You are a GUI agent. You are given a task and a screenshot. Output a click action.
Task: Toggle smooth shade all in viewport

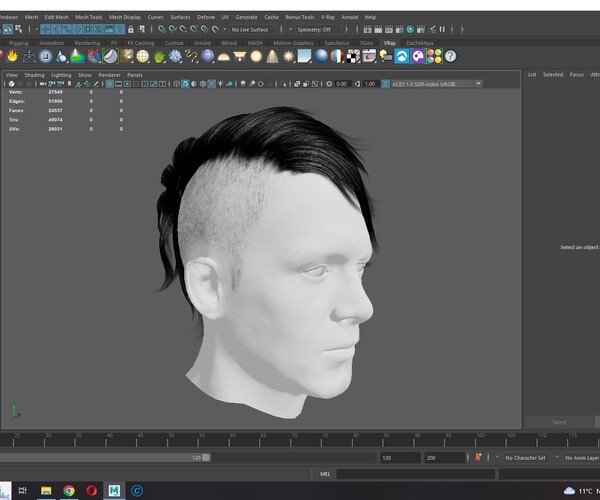[185, 84]
